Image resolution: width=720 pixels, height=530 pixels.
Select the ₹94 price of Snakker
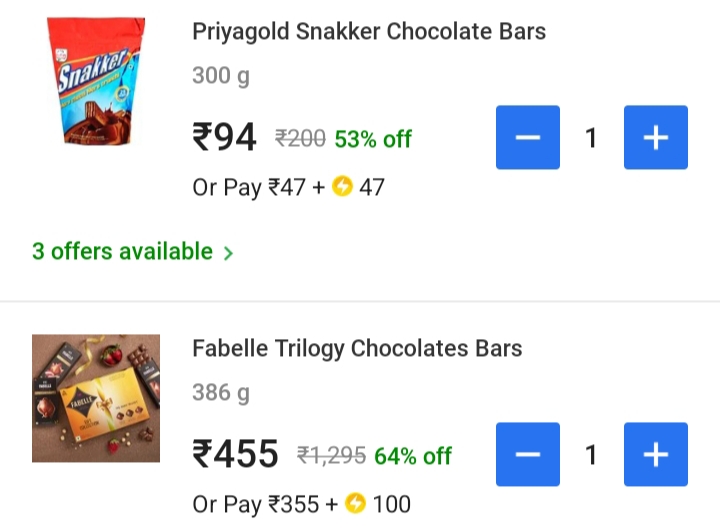point(225,138)
